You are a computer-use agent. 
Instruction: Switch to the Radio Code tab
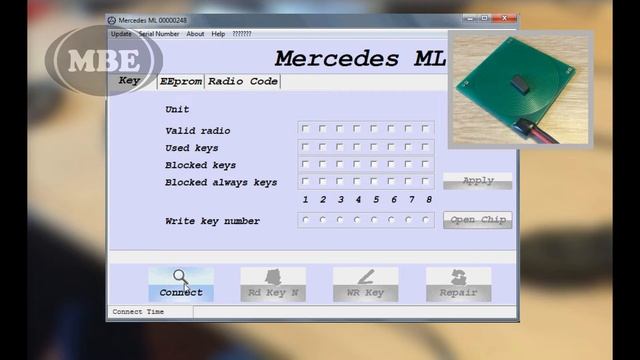[243, 82]
